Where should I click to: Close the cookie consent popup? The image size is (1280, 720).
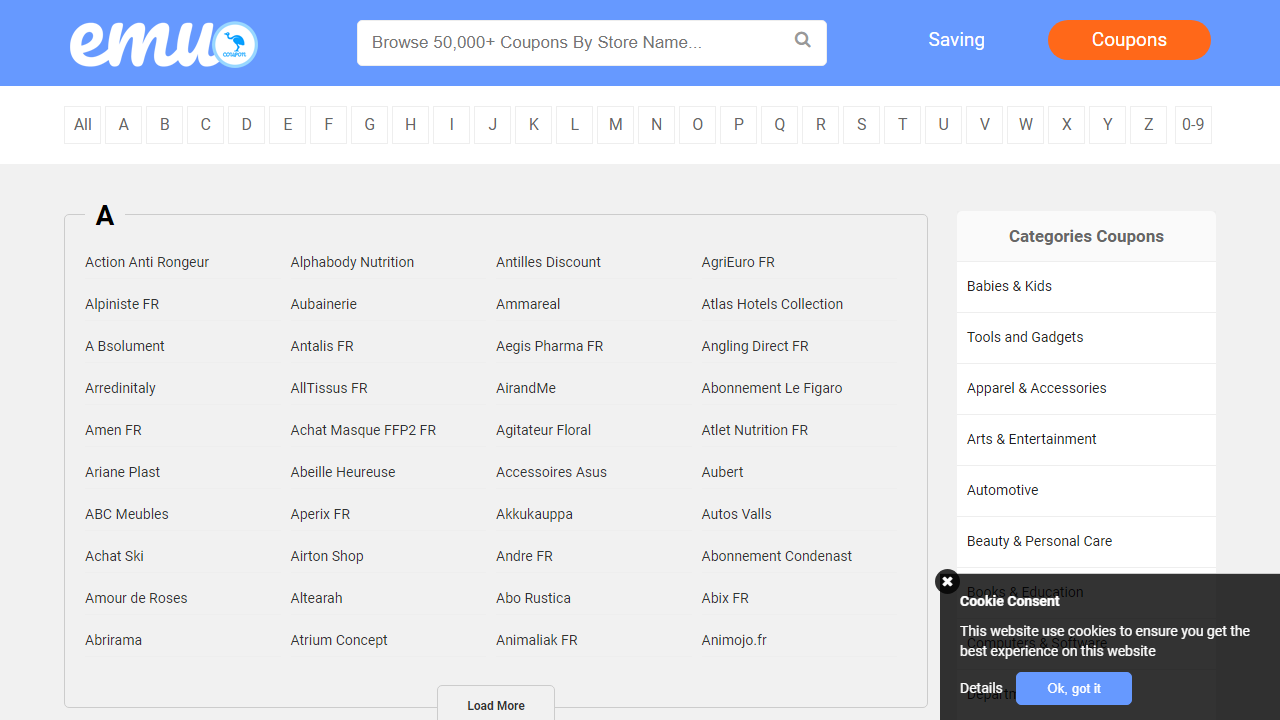click(x=947, y=582)
